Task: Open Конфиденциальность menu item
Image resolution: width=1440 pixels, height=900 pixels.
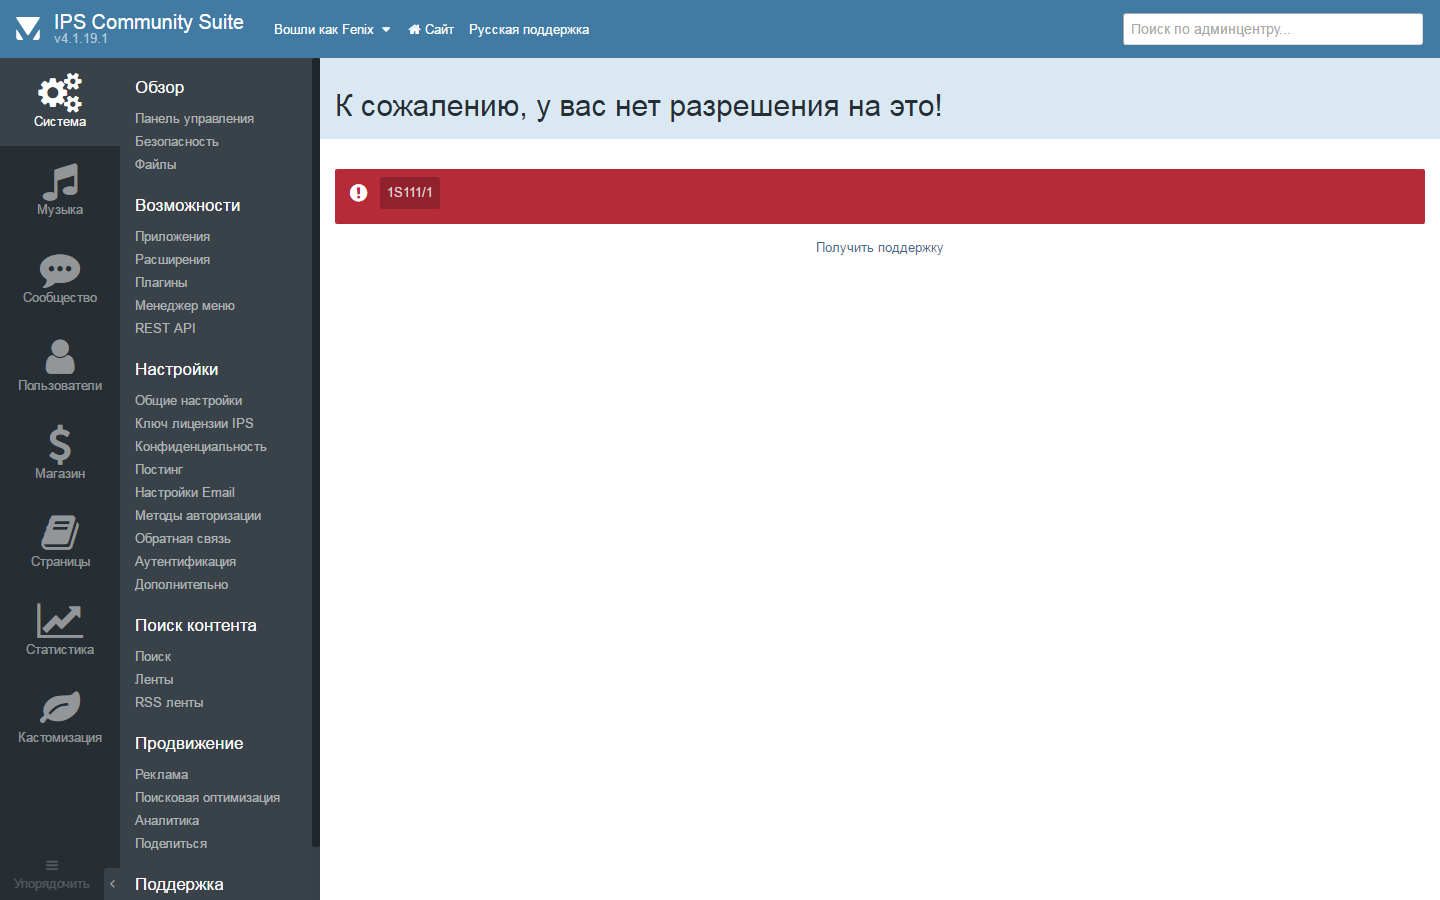Action: click(x=201, y=446)
